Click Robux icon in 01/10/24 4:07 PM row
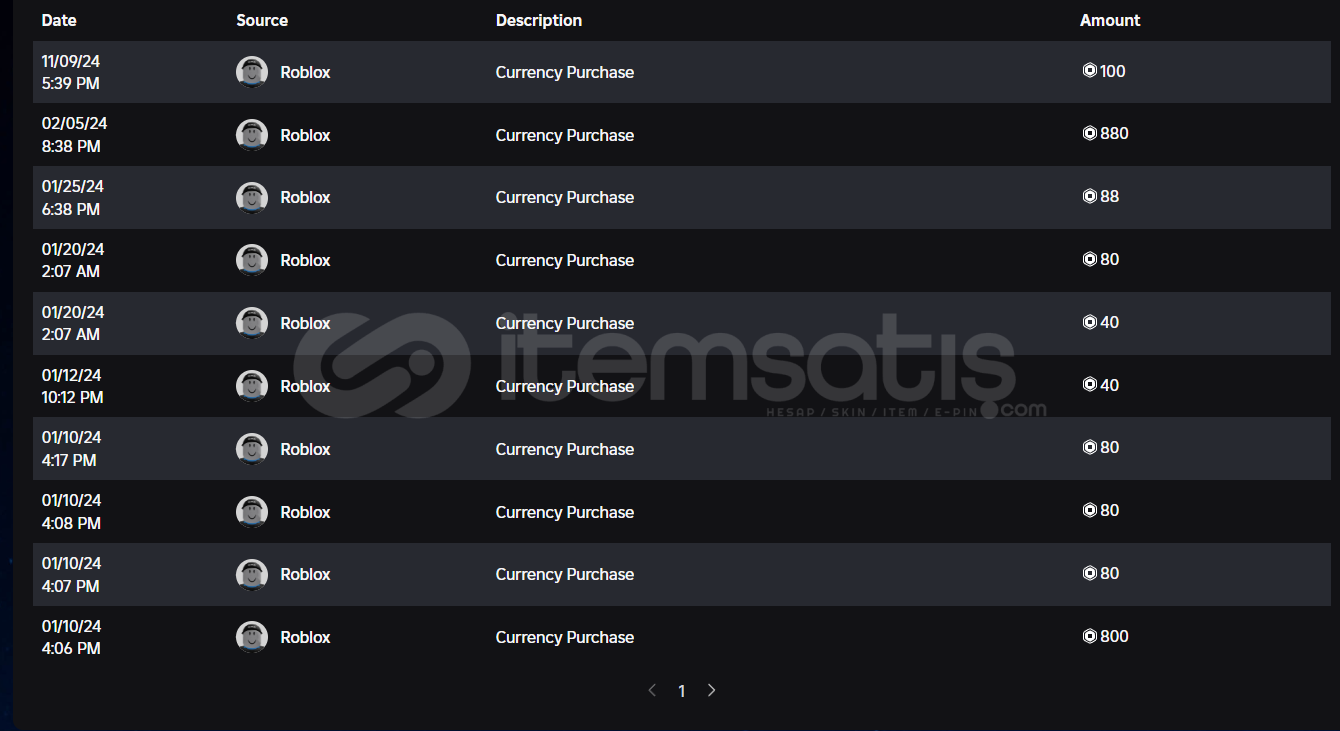1340x731 pixels. [x=1090, y=573]
